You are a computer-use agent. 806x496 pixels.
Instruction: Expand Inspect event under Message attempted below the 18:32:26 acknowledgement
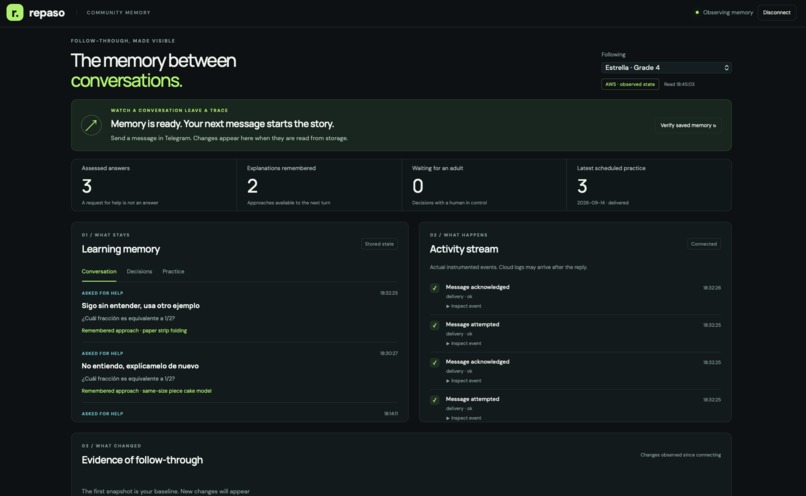pyautogui.click(x=464, y=343)
